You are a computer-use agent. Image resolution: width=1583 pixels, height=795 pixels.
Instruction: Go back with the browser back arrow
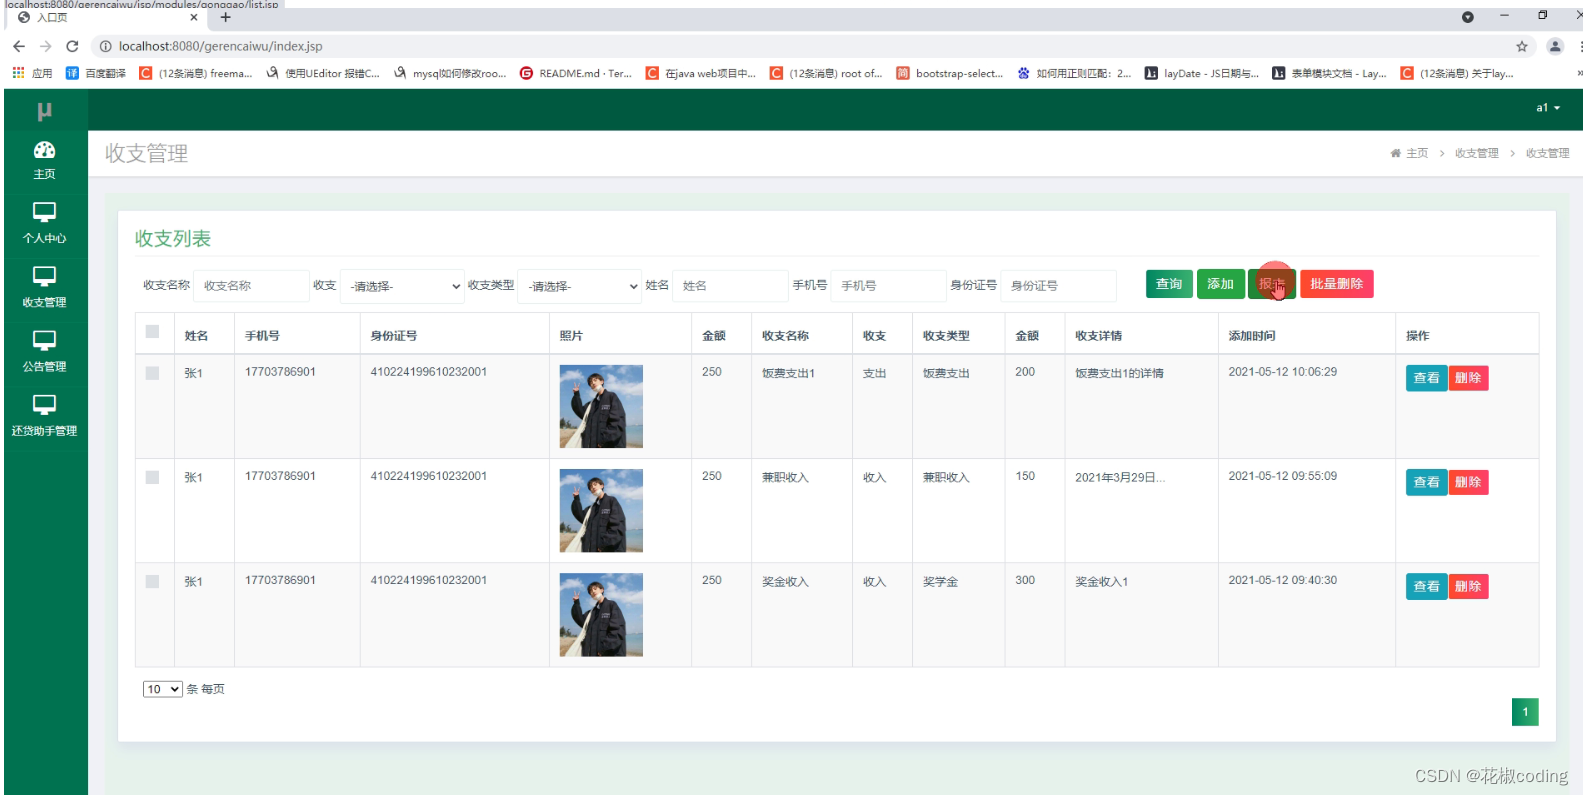pos(19,46)
